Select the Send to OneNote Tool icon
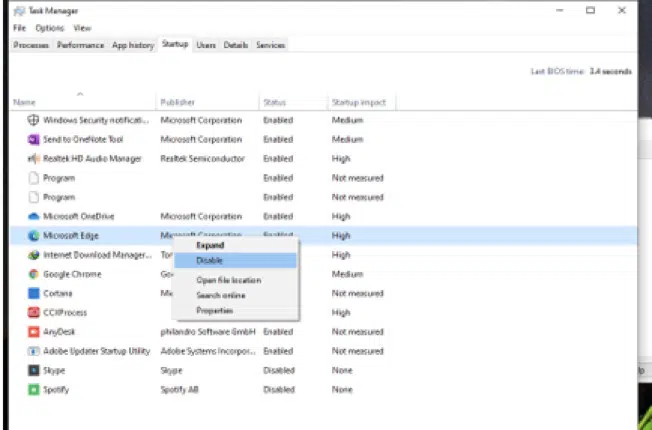 [x=33, y=139]
